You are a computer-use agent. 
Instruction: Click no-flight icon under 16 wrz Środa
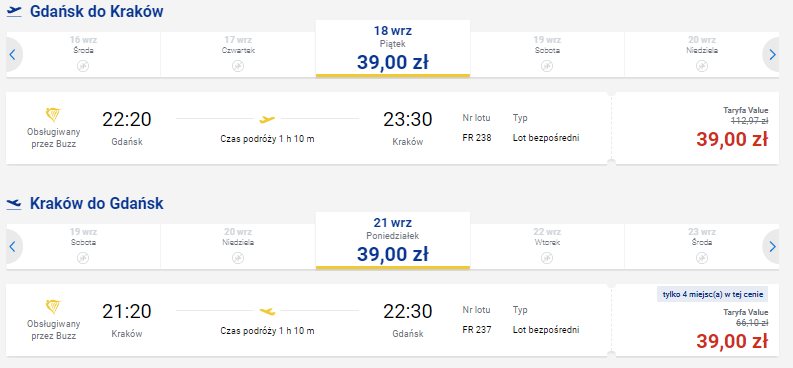coord(83,66)
